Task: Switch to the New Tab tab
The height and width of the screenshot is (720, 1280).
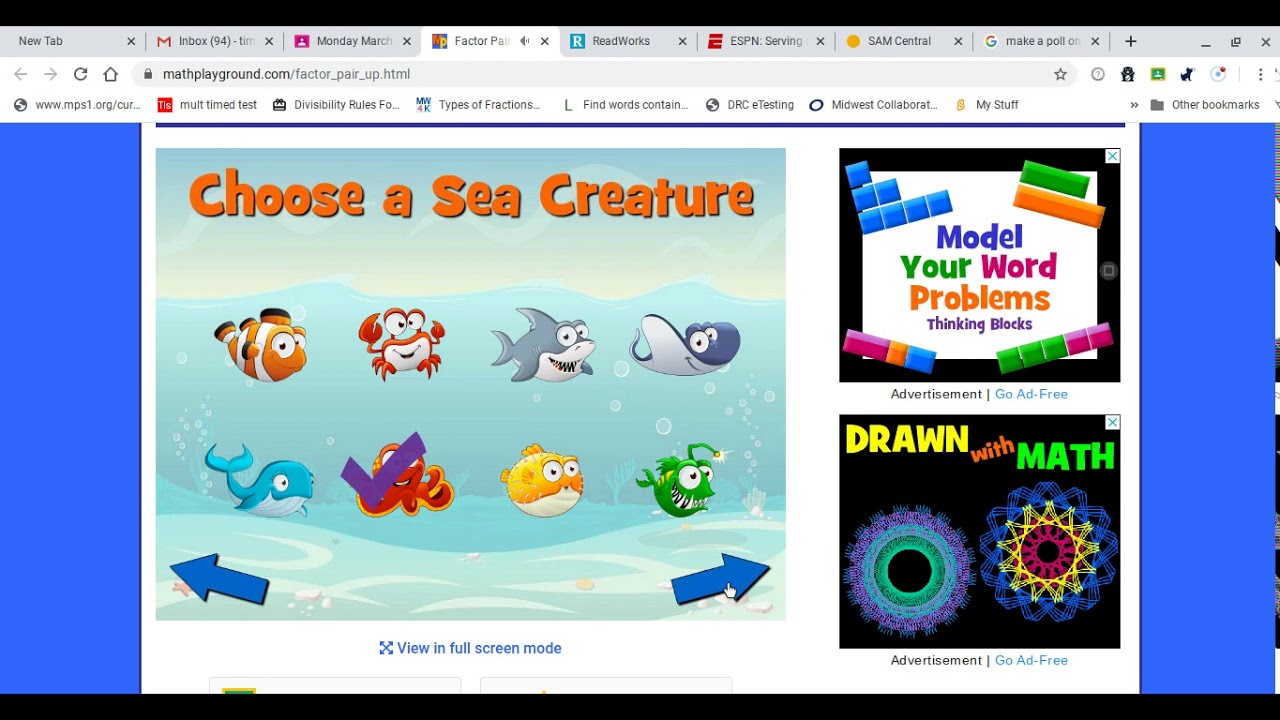Action: (70, 41)
